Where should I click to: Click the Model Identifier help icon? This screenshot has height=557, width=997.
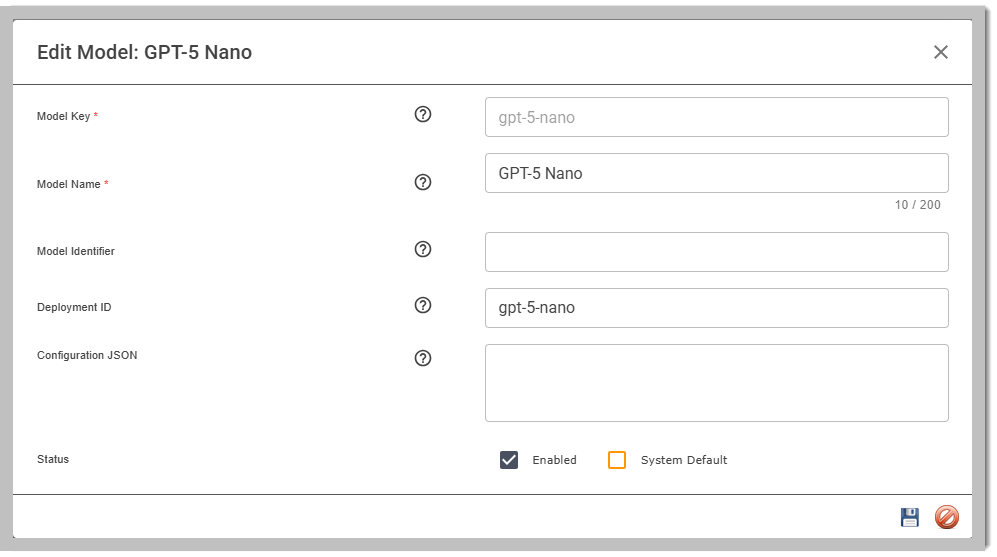click(x=423, y=250)
